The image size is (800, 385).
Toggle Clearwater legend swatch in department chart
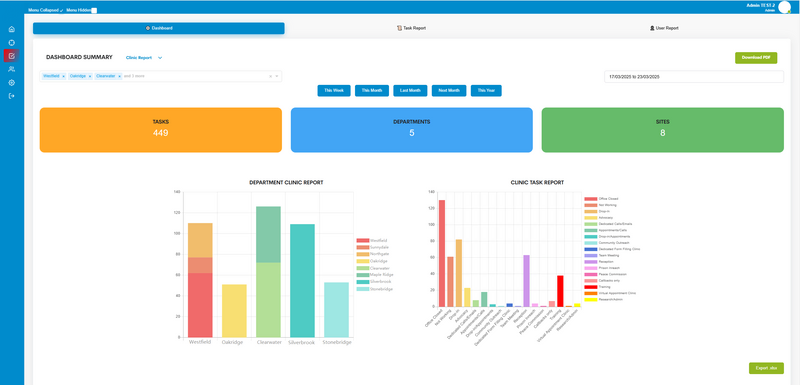pos(362,268)
